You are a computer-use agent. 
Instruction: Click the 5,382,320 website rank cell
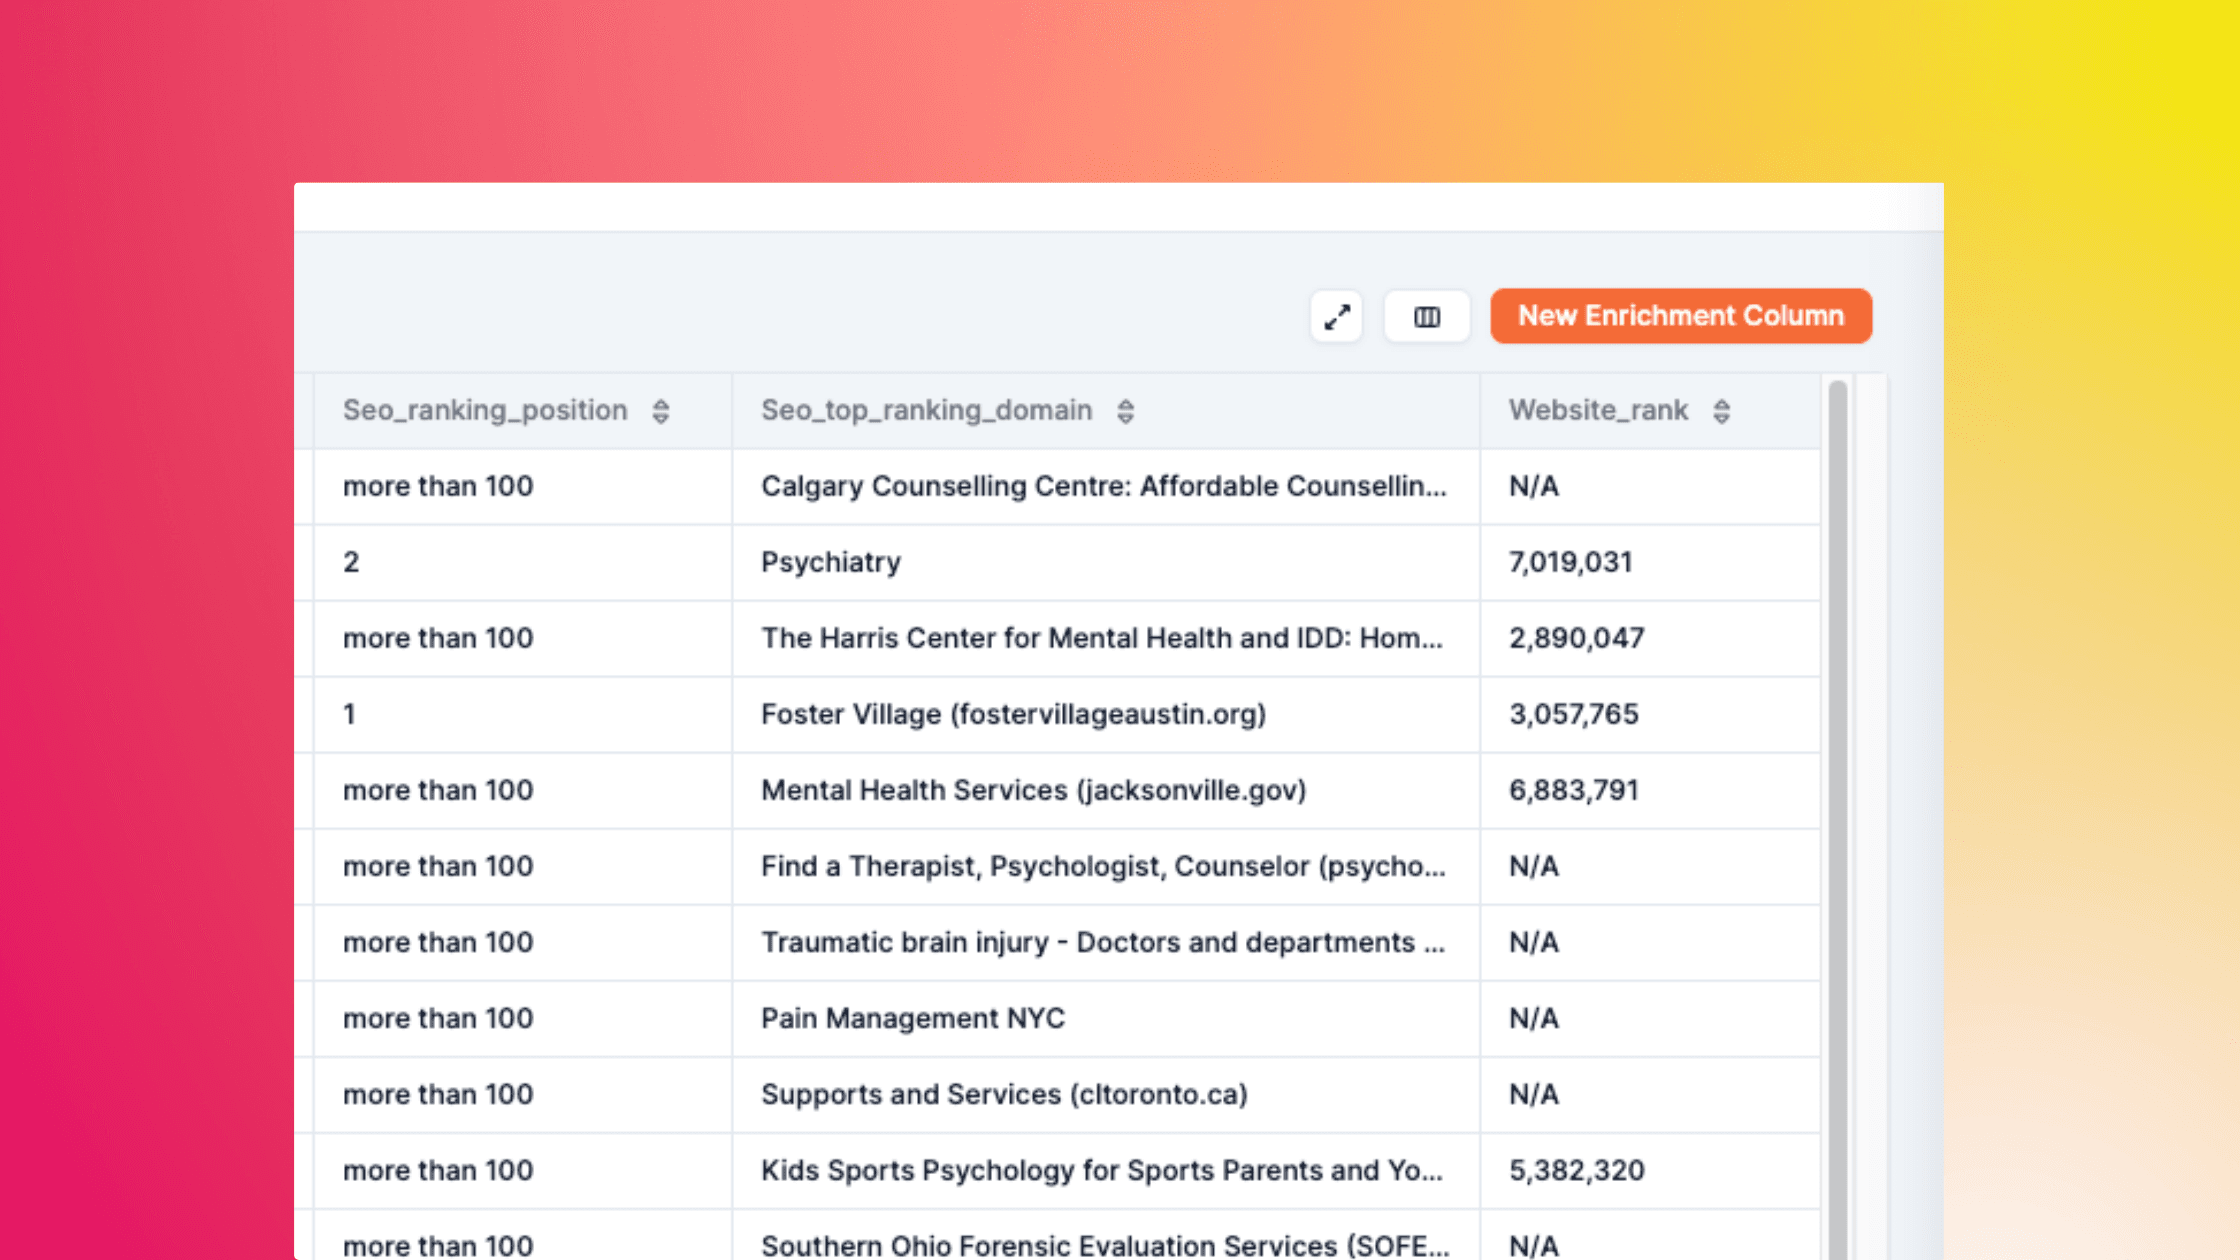click(x=1576, y=1170)
